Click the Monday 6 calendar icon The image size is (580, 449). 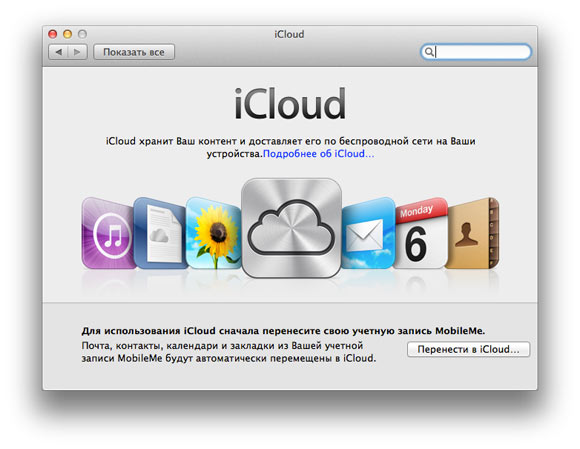click(421, 233)
